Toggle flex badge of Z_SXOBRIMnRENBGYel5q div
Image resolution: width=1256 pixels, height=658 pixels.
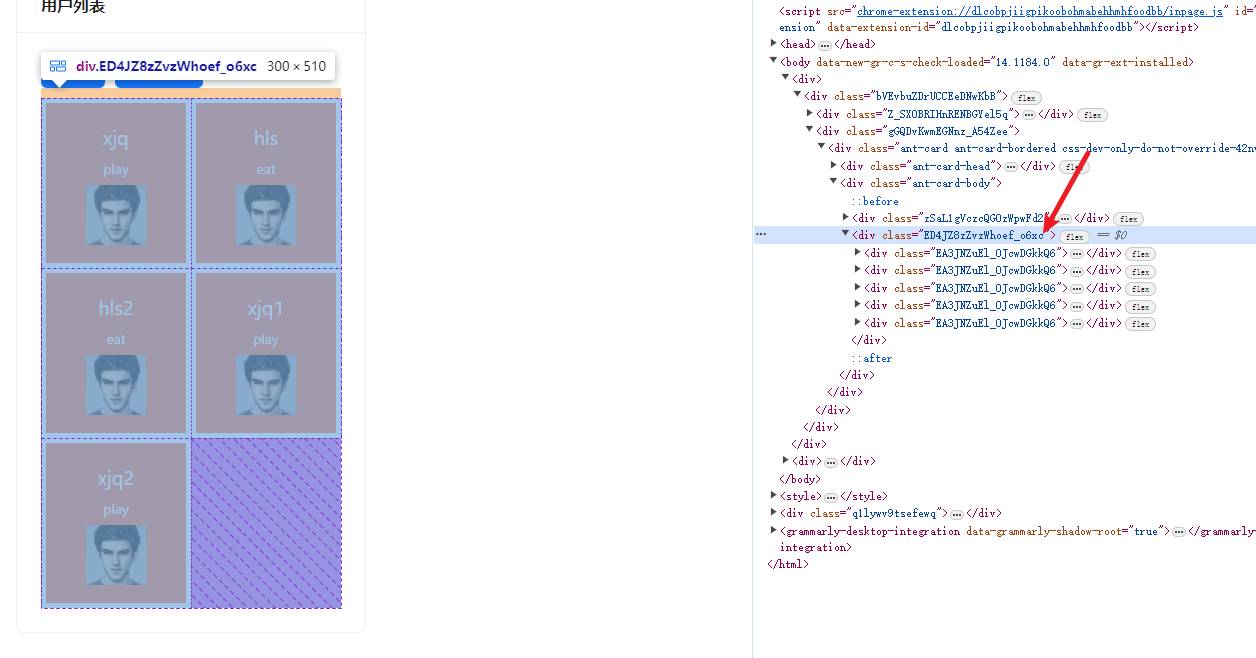1092,115
